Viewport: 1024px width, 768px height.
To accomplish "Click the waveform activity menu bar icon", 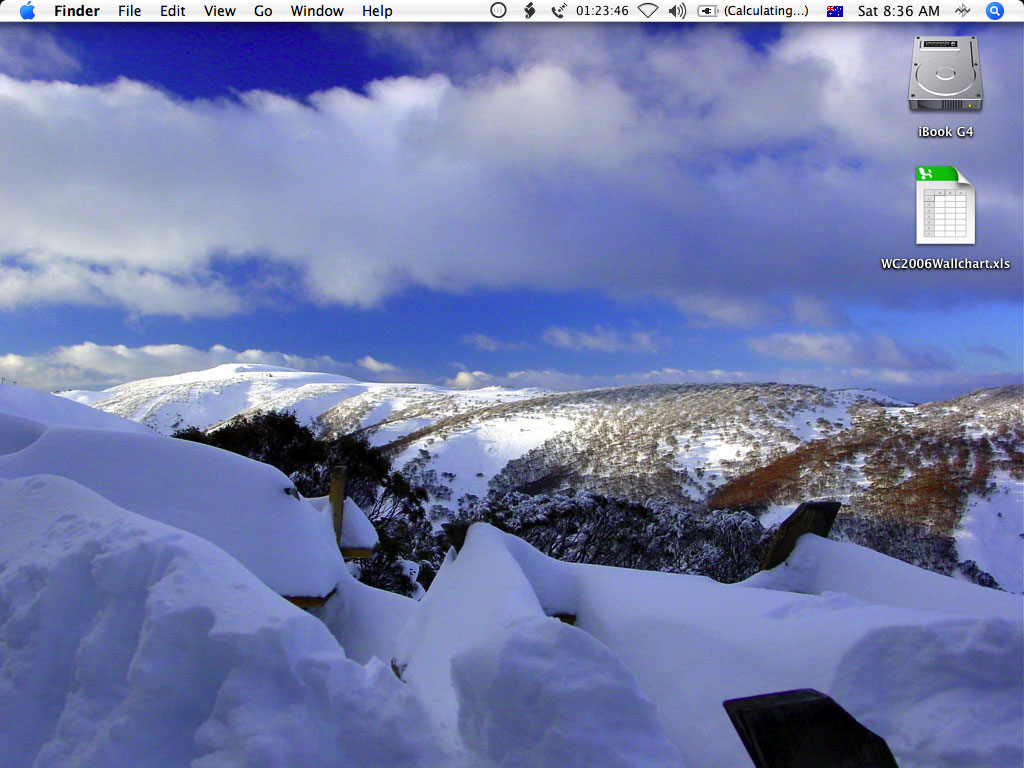I will coord(962,10).
